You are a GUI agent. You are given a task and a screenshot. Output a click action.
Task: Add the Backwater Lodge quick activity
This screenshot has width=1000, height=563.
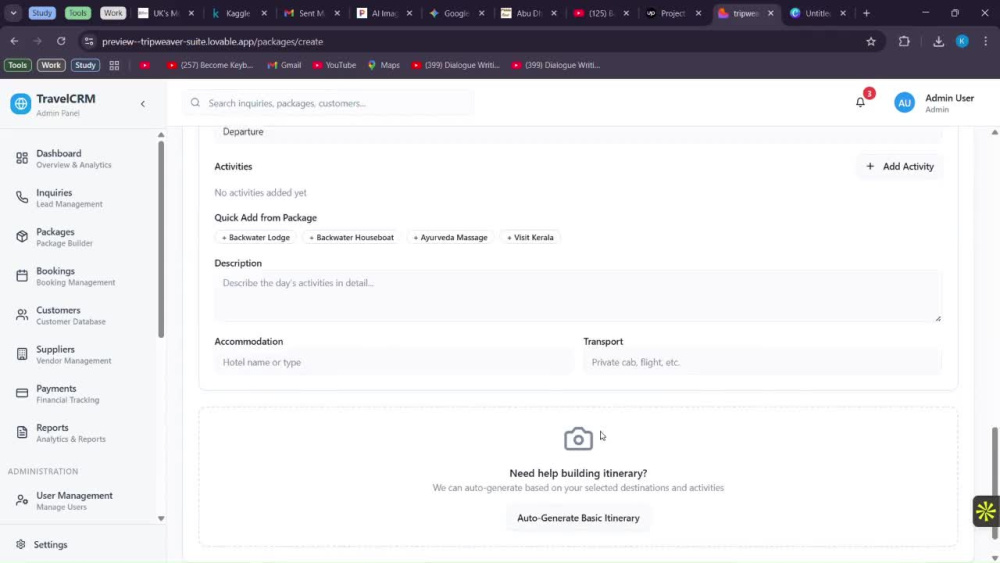256,237
